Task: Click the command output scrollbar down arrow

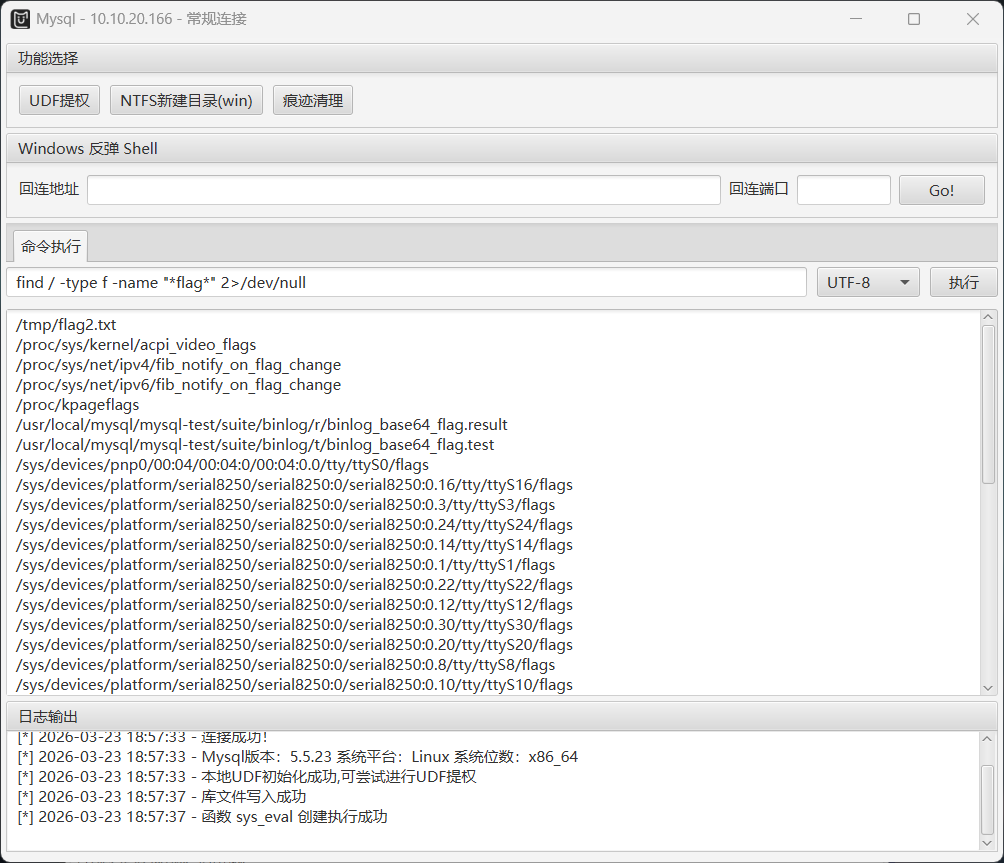Action: (988, 687)
